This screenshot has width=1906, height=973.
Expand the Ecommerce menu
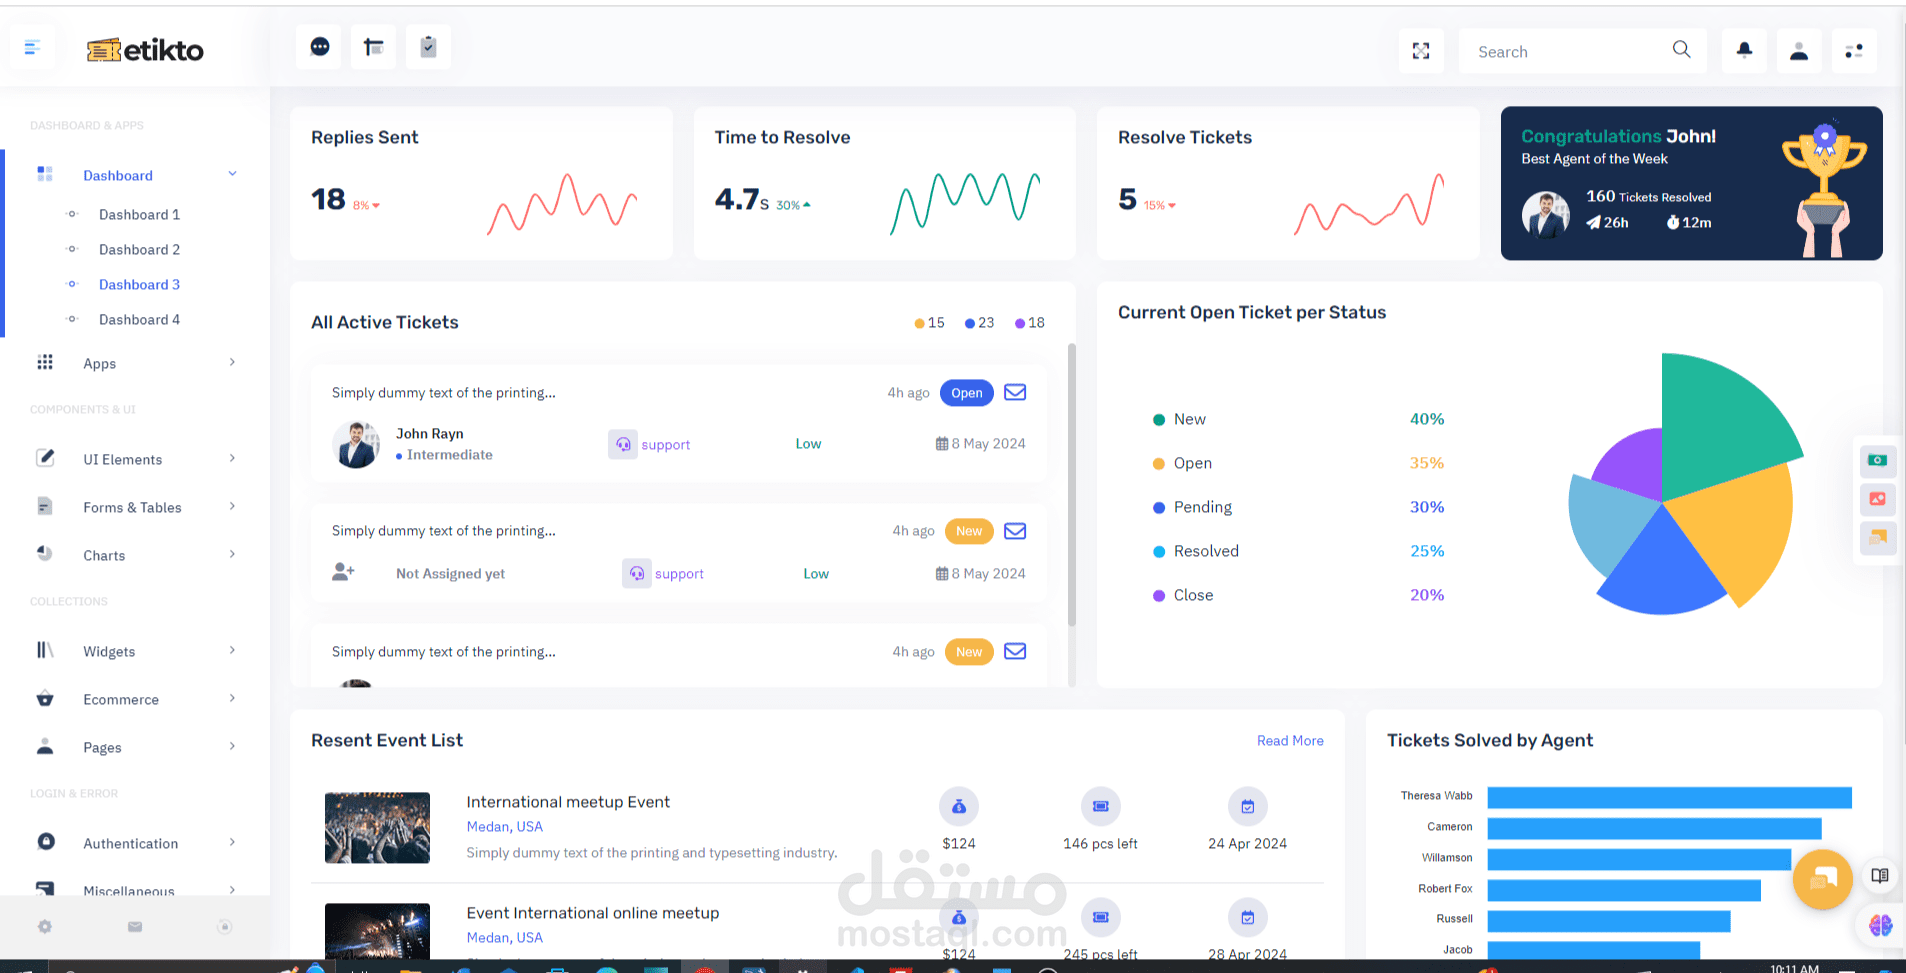coord(135,699)
